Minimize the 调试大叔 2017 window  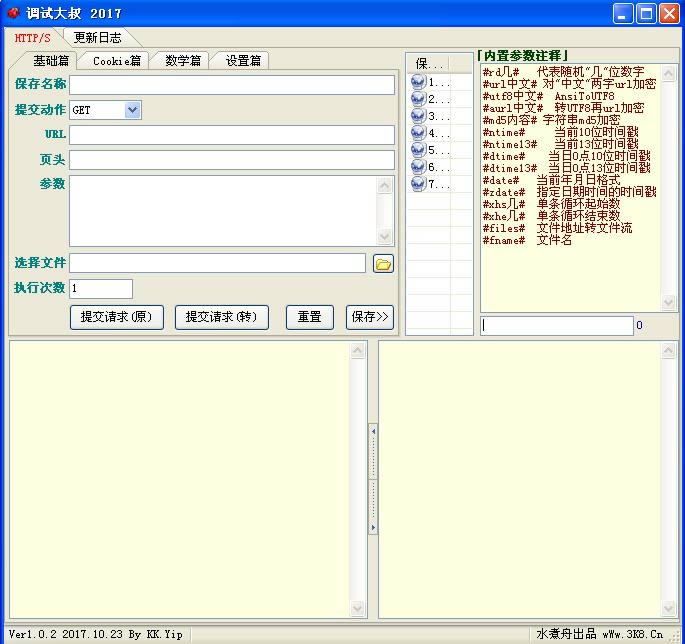point(623,14)
